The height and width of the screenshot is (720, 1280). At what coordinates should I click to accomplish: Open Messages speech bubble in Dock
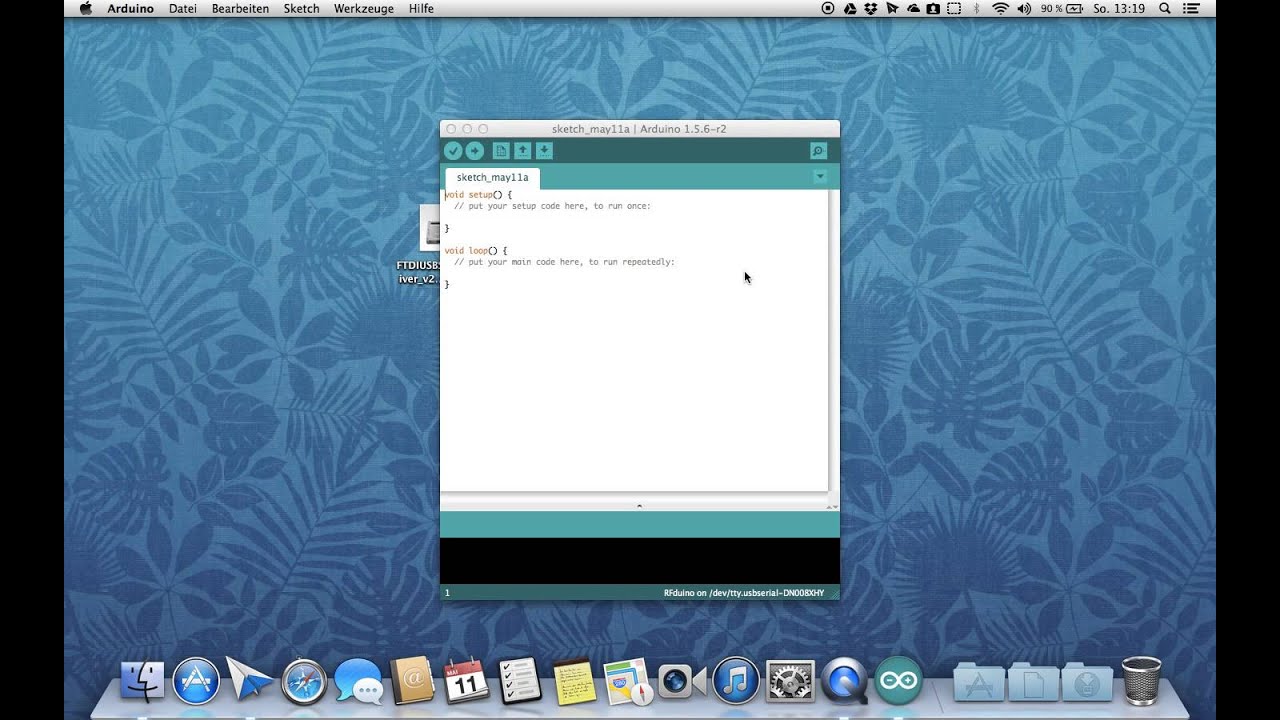point(358,681)
